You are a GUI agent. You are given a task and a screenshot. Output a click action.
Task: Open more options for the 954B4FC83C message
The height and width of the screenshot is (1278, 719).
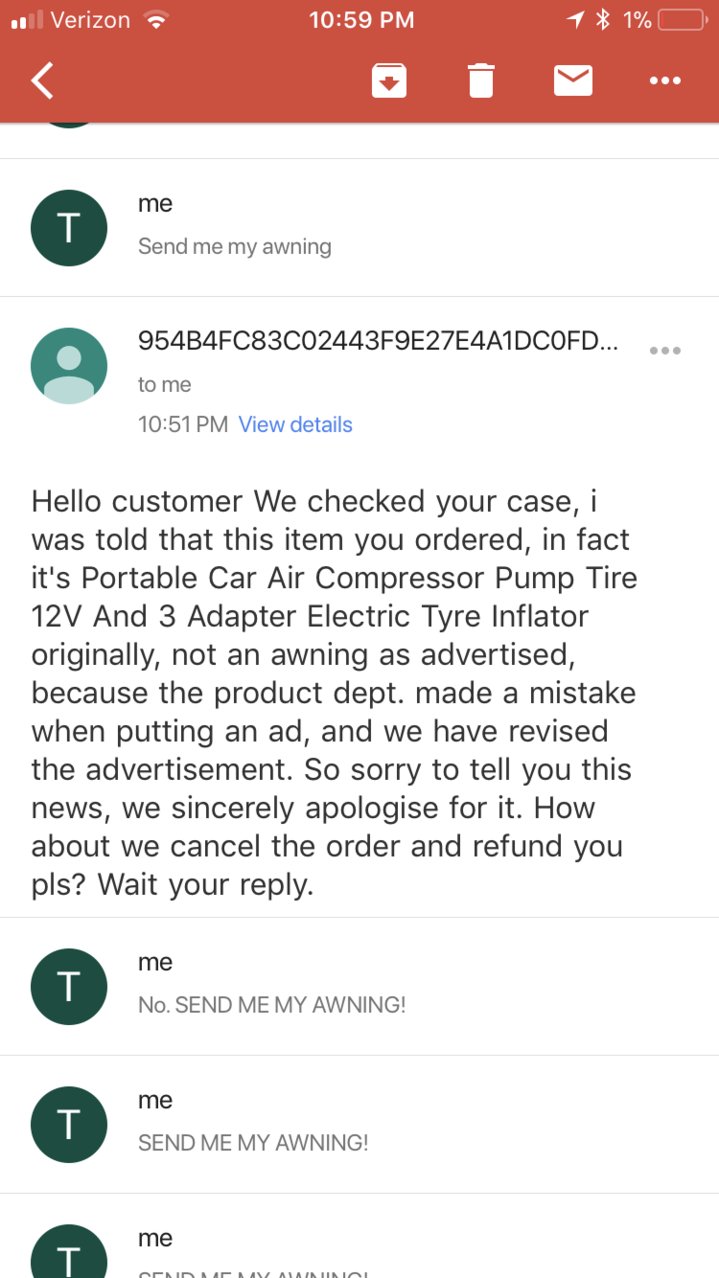pos(665,350)
